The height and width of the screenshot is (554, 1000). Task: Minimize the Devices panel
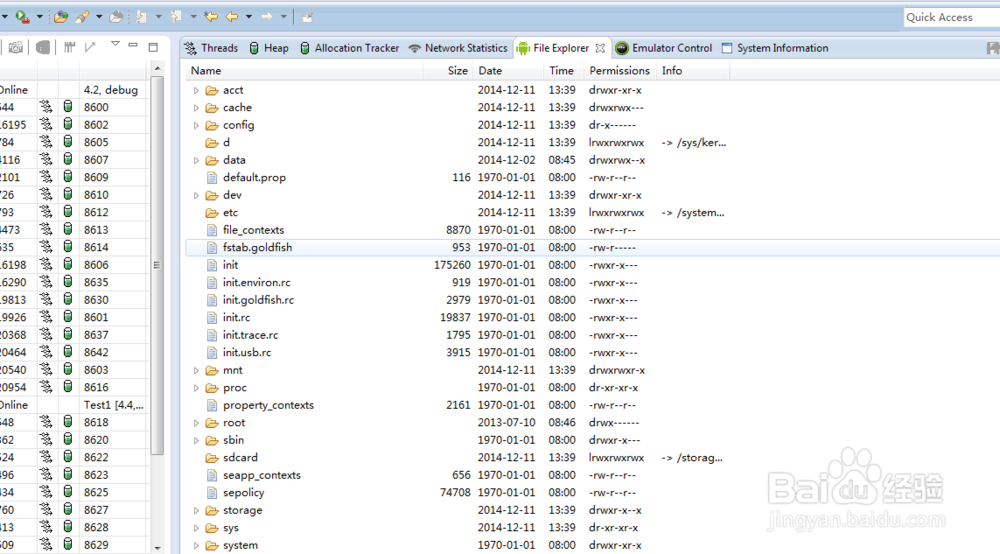(x=133, y=46)
